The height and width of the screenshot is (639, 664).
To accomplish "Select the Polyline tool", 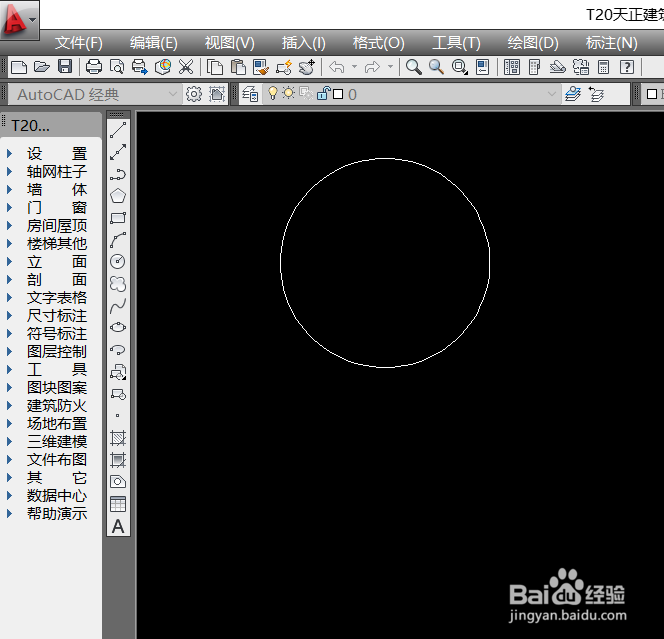I will (x=118, y=174).
